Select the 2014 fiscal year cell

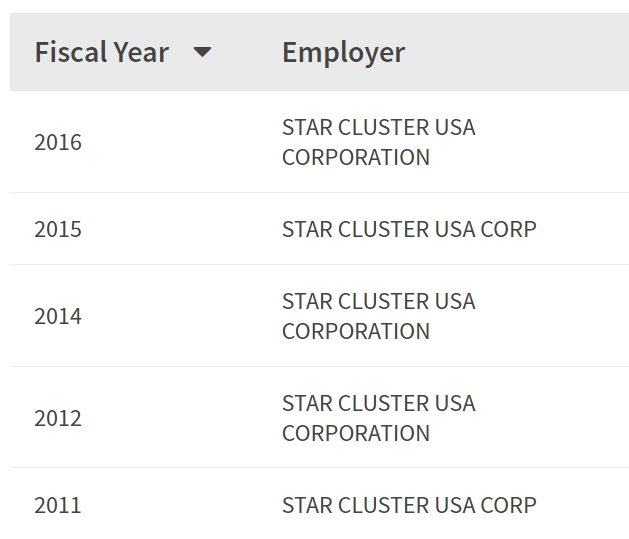coord(58,316)
